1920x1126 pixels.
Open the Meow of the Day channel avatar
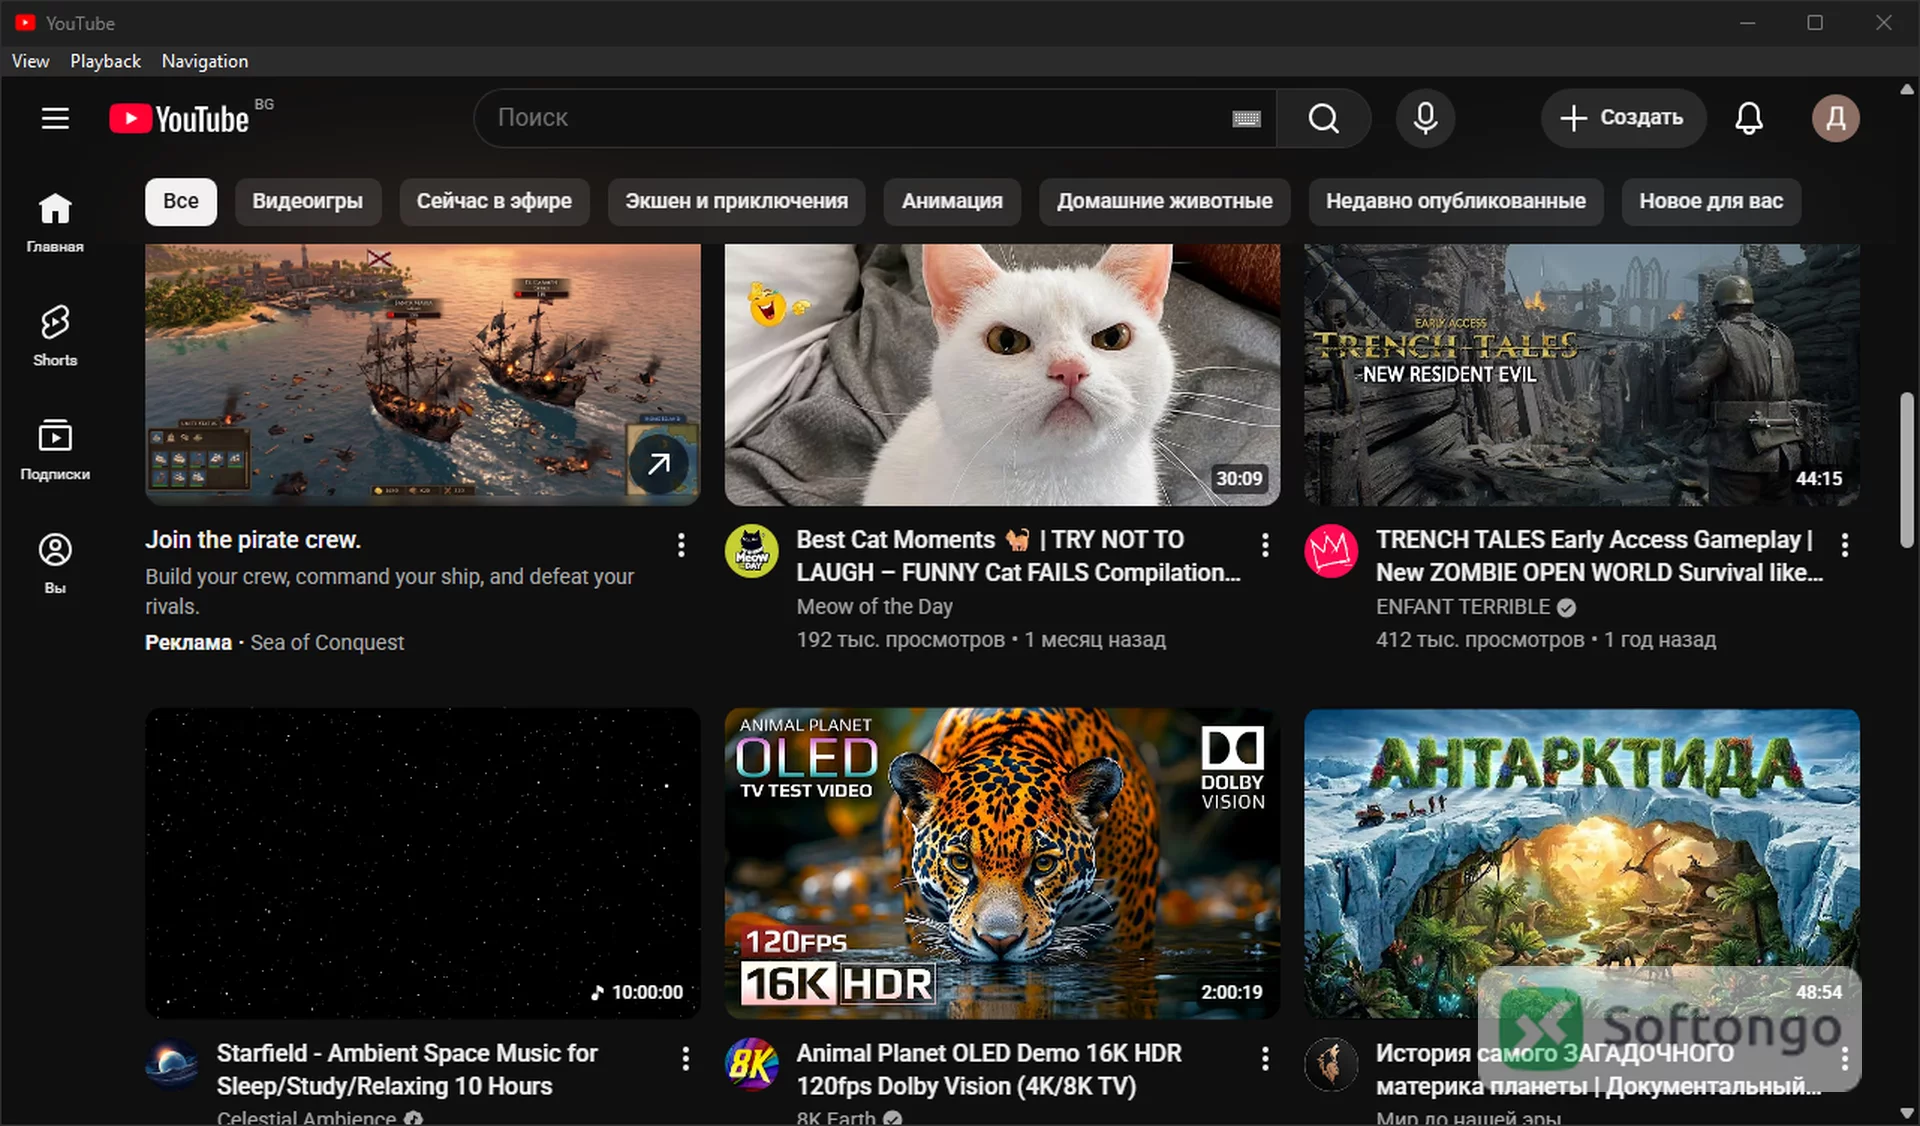pyautogui.click(x=751, y=551)
